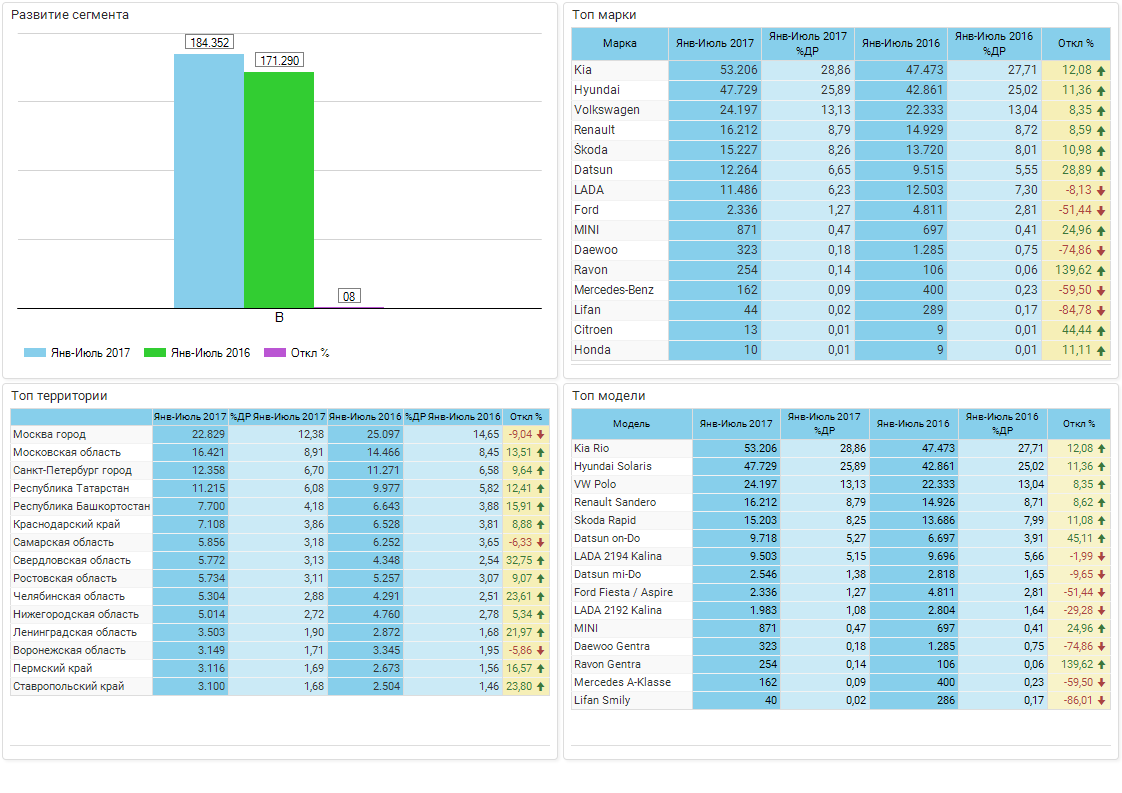The image size is (1122, 793).
Task: Click the red down arrow in the Datsun mi-Do row
Action: pyautogui.click(x=1101, y=574)
